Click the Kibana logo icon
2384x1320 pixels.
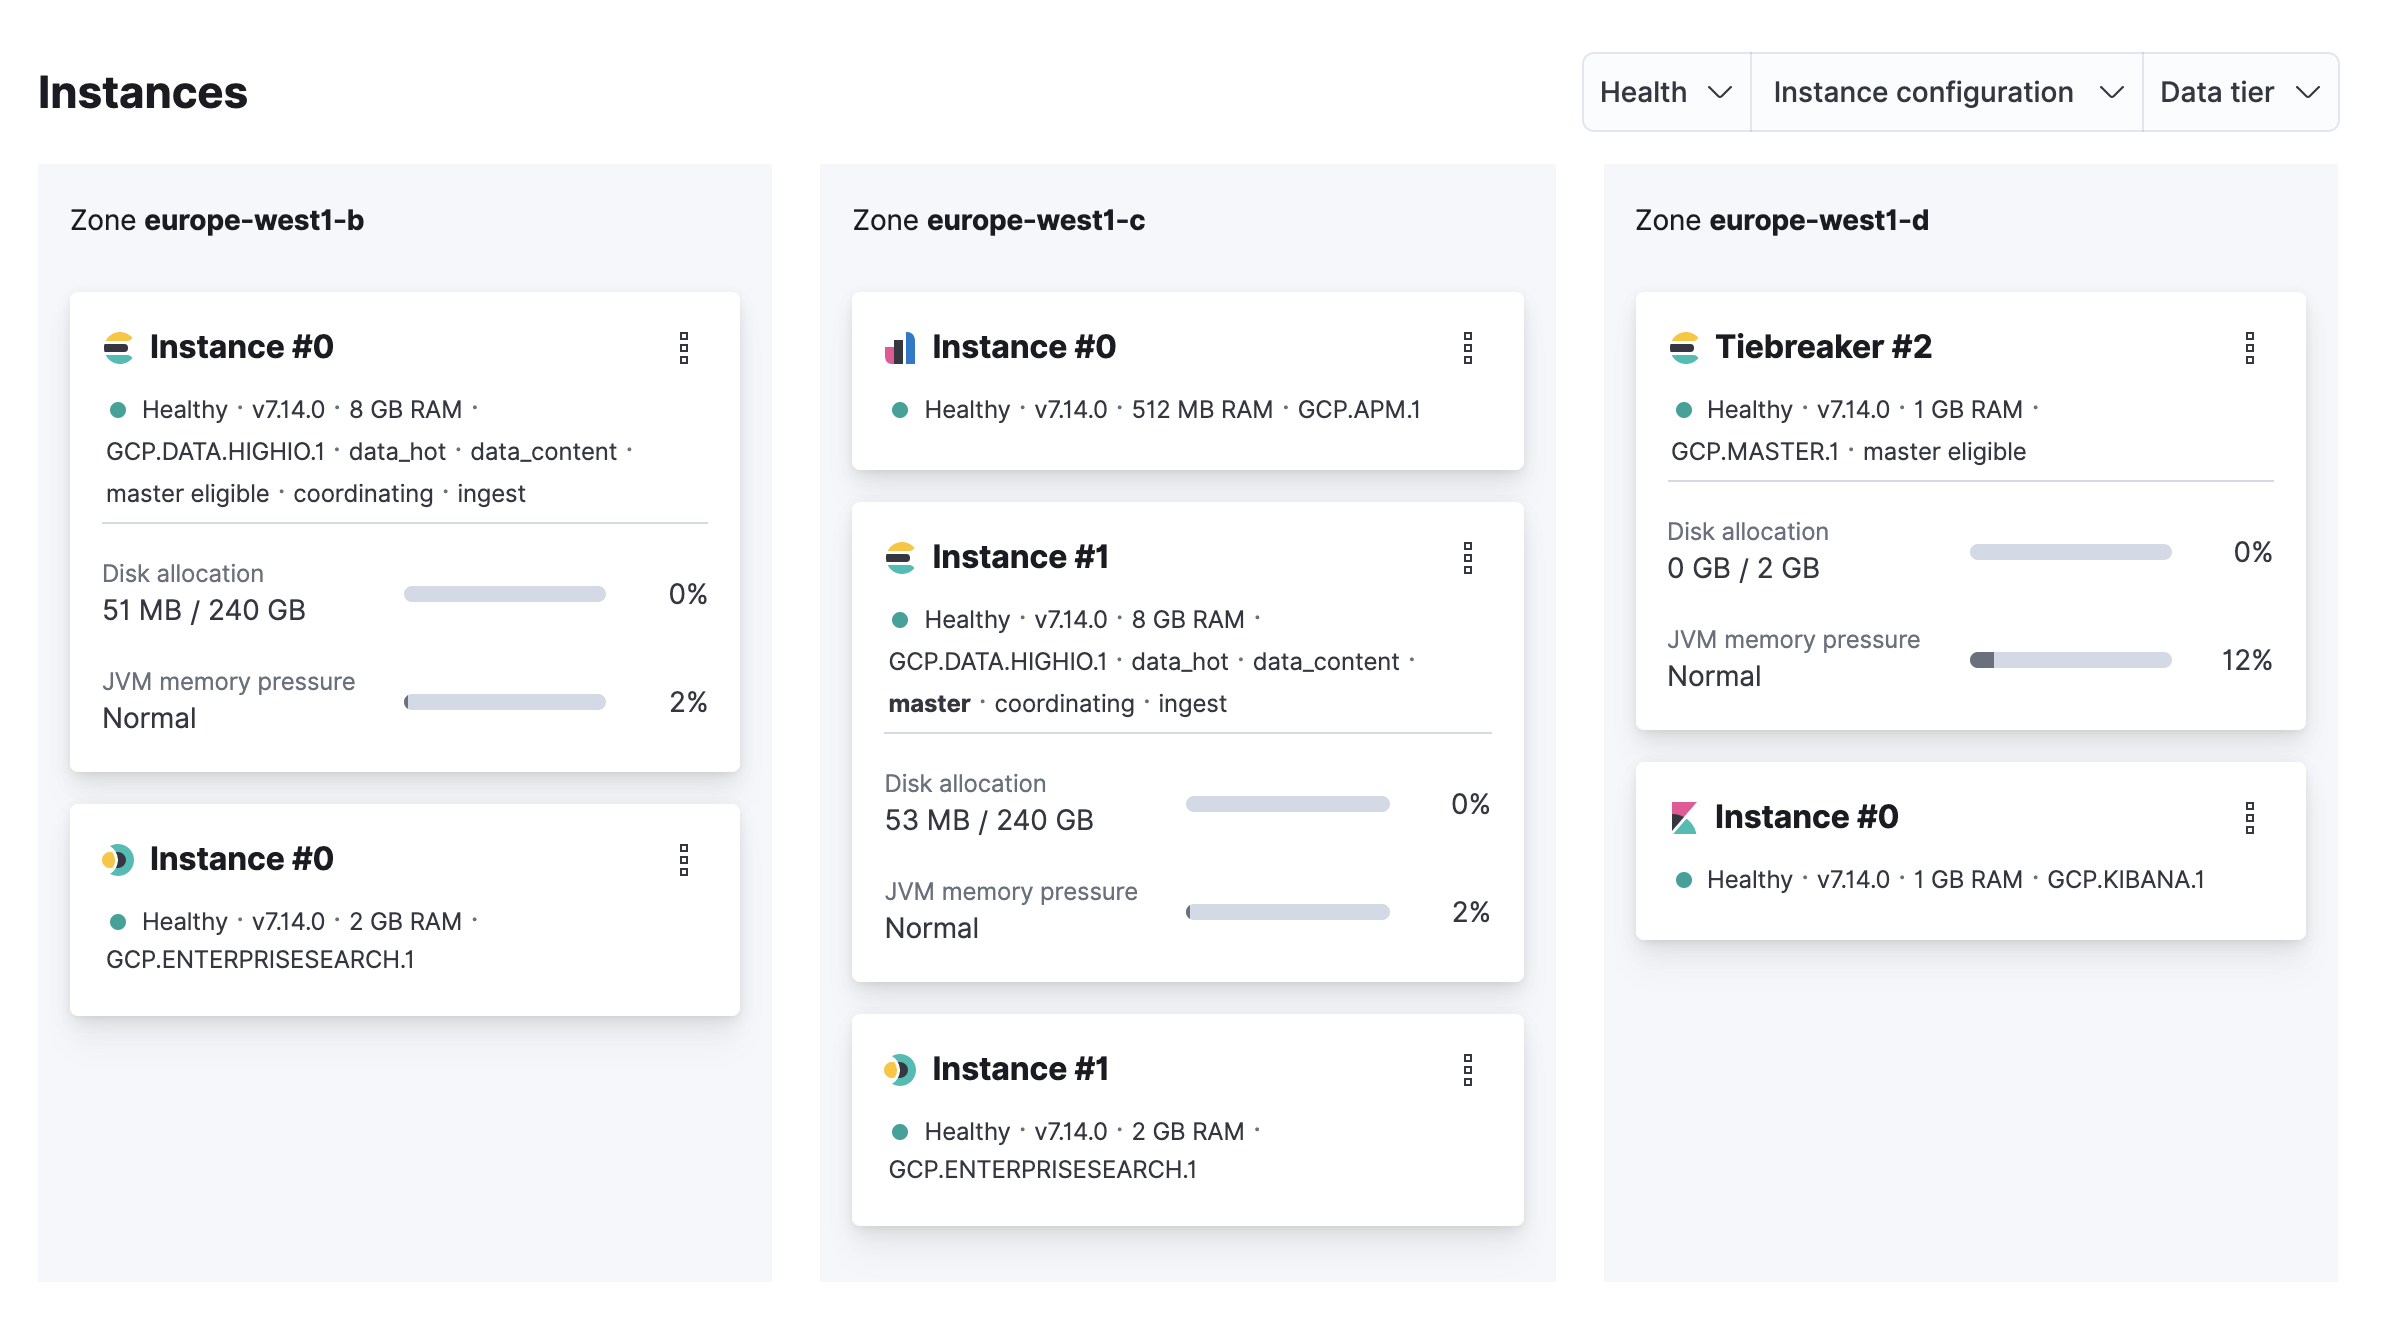1684,818
